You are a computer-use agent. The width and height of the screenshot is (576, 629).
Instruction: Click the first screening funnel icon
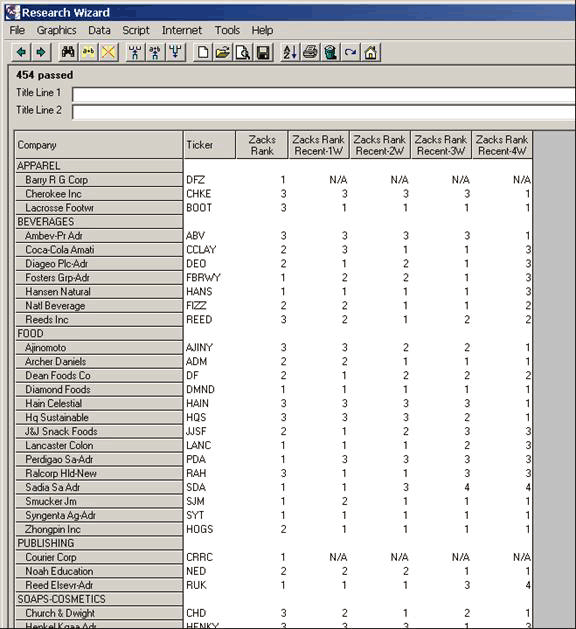pyautogui.click(x=135, y=52)
